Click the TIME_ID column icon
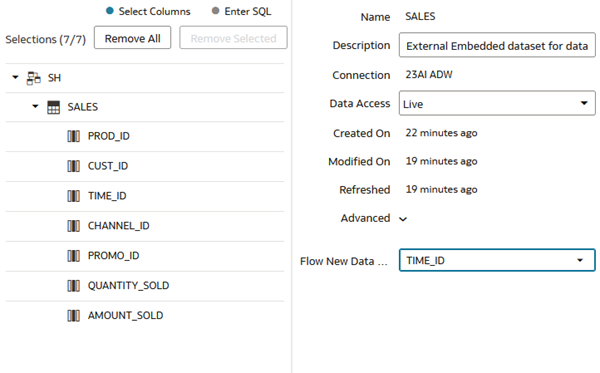 pos(73,196)
